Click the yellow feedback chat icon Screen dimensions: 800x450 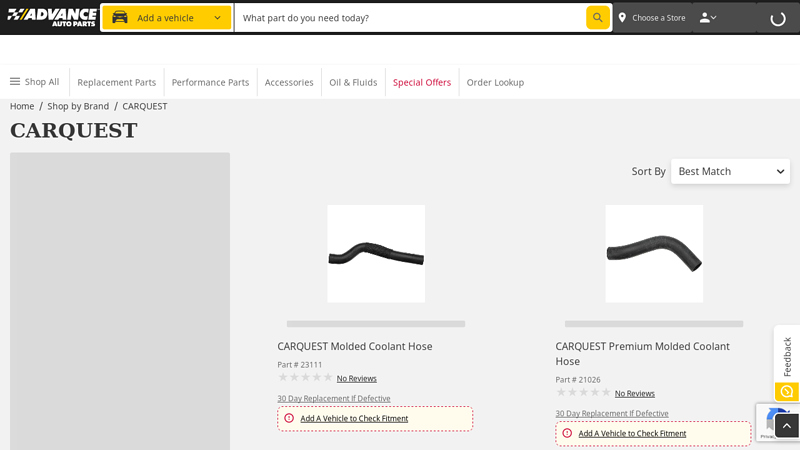787,392
